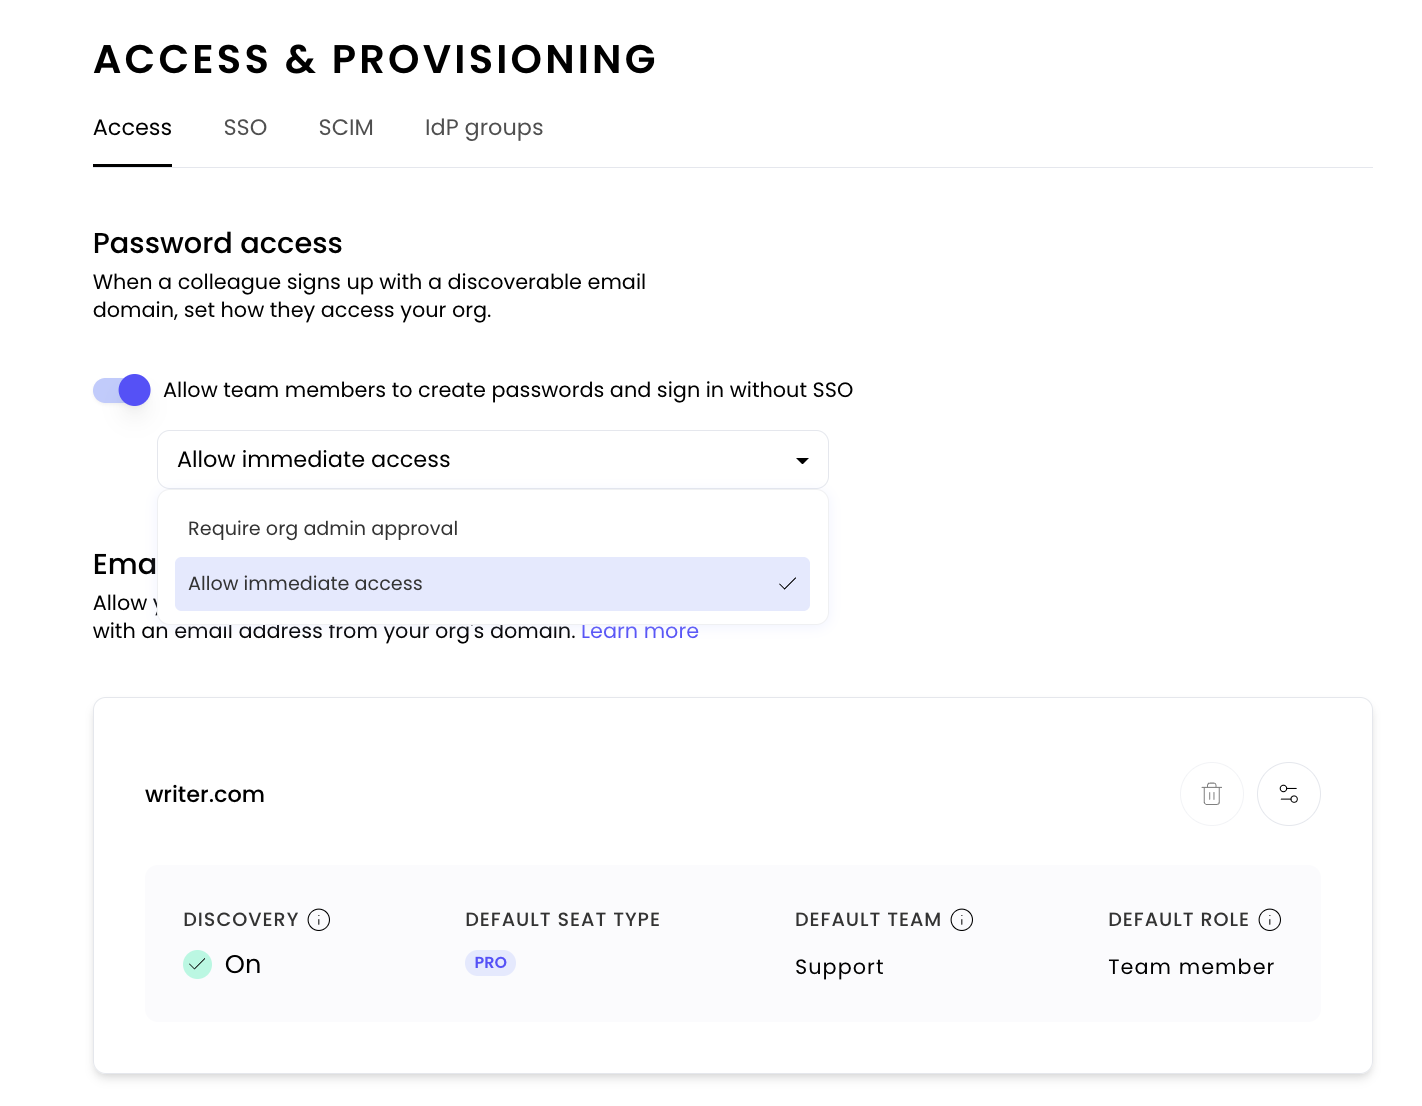Follow the Learn more link
This screenshot has width=1422, height=1106.
pos(640,632)
